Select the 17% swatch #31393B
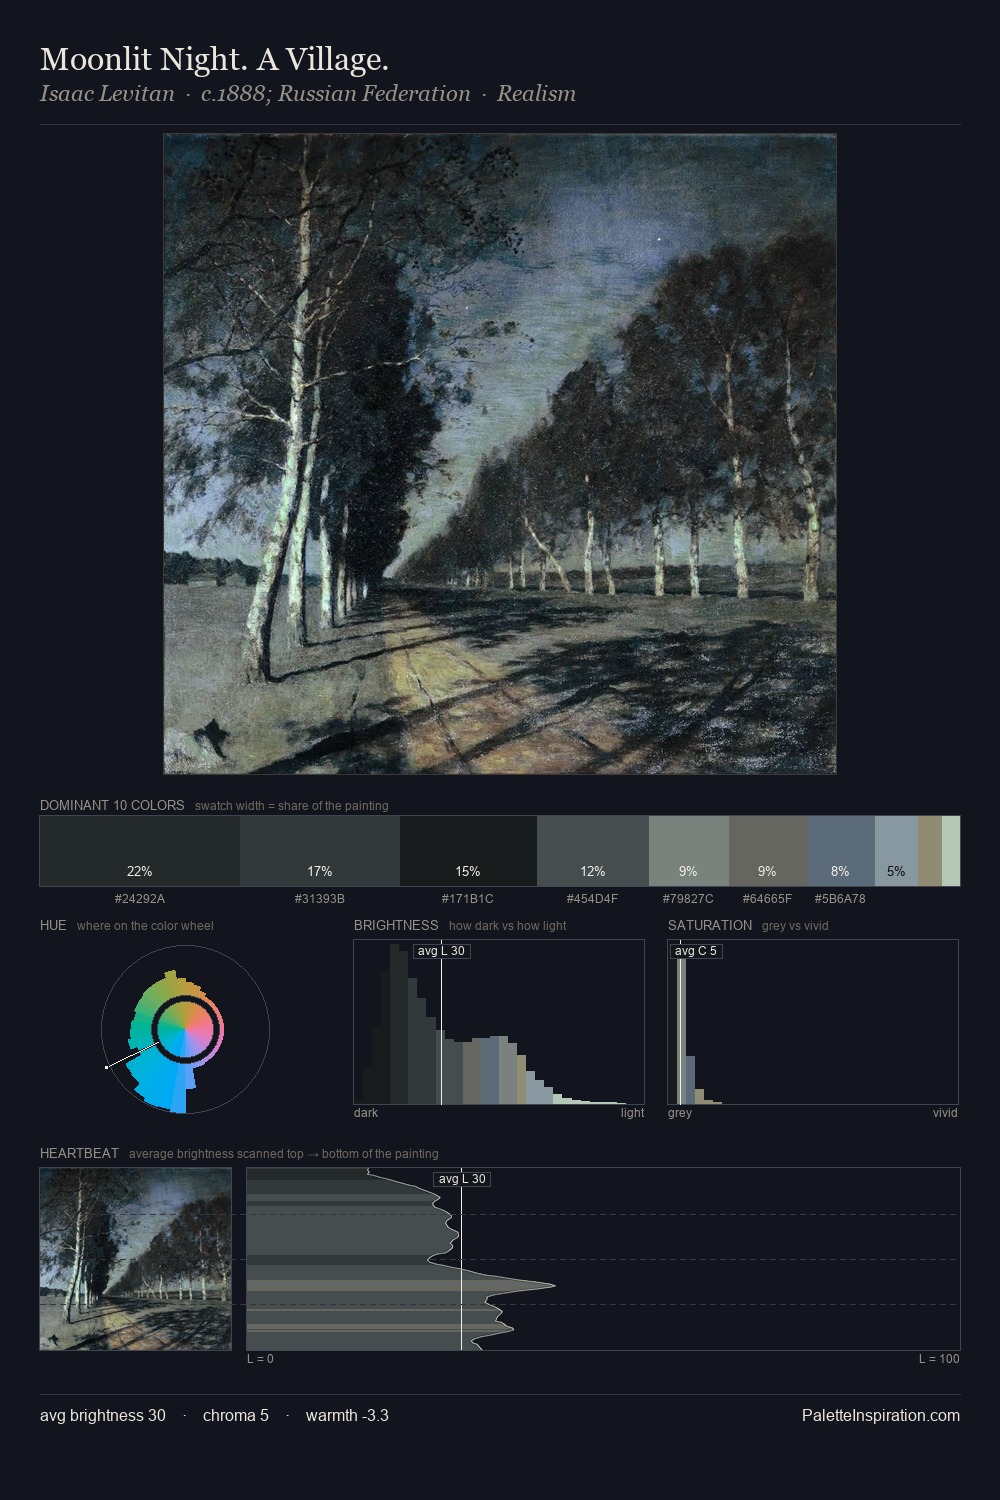This screenshot has height=1500, width=1000. (320, 851)
